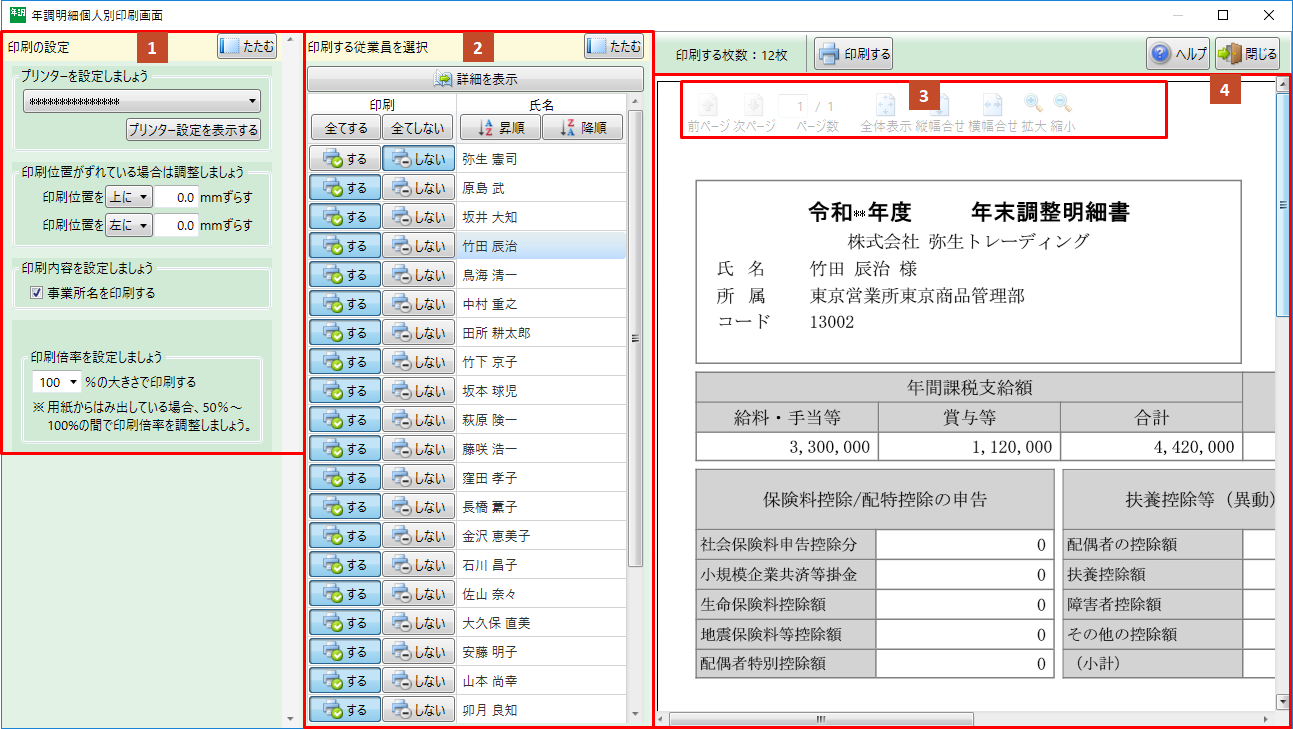Collapse the employee selection panel with たたむ
This screenshot has width=1293, height=729.
[x=614, y=46]
